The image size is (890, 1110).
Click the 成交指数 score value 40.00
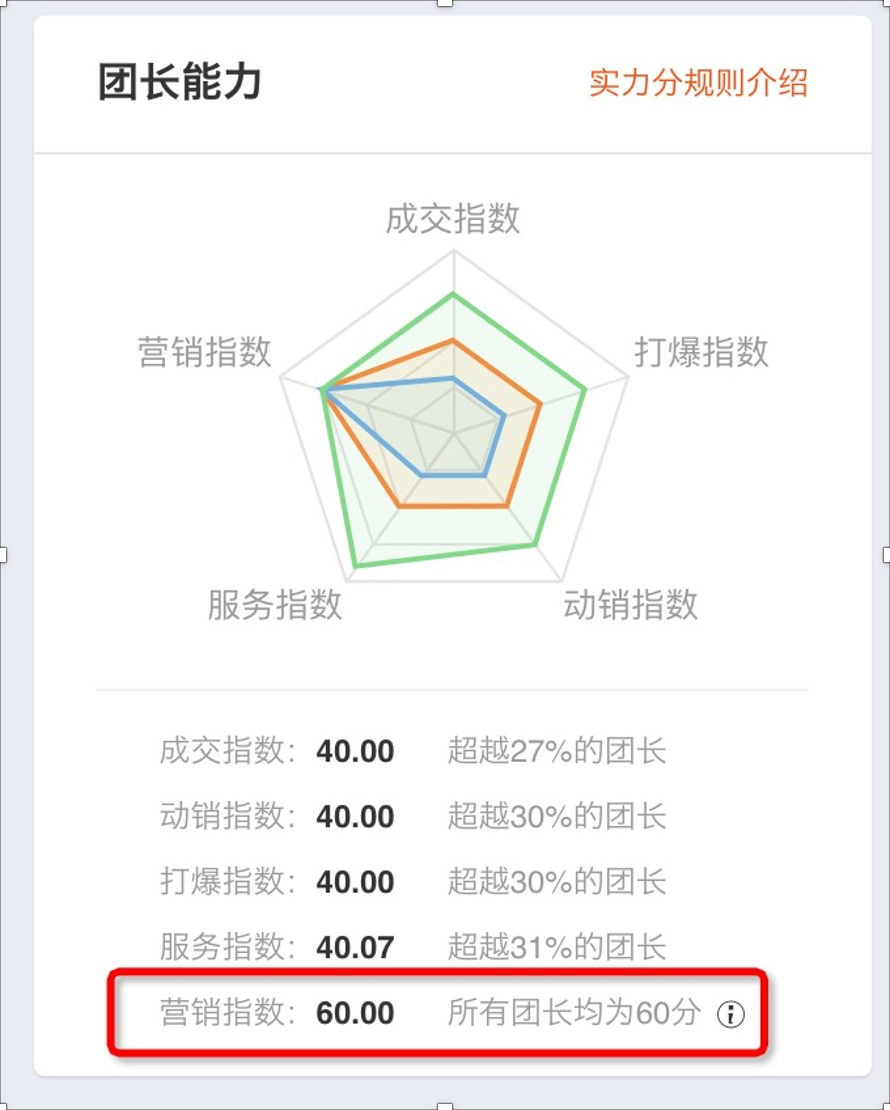point(355,751)
